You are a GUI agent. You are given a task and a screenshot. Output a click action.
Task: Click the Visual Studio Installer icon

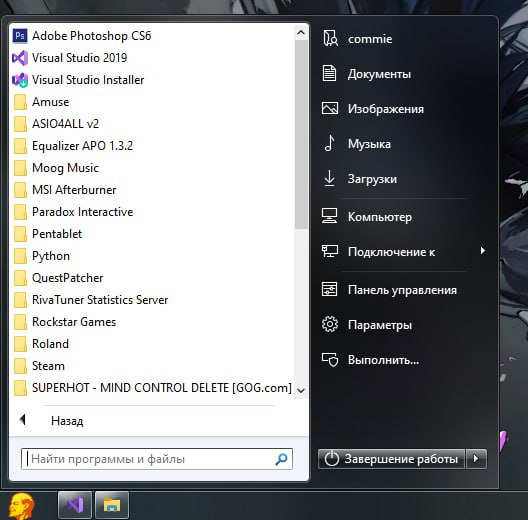click(x=20, y=80)
